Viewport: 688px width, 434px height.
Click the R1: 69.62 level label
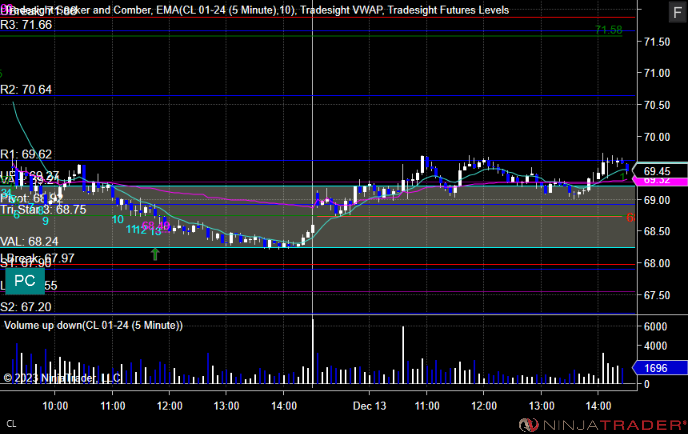(x=26, y=154)
